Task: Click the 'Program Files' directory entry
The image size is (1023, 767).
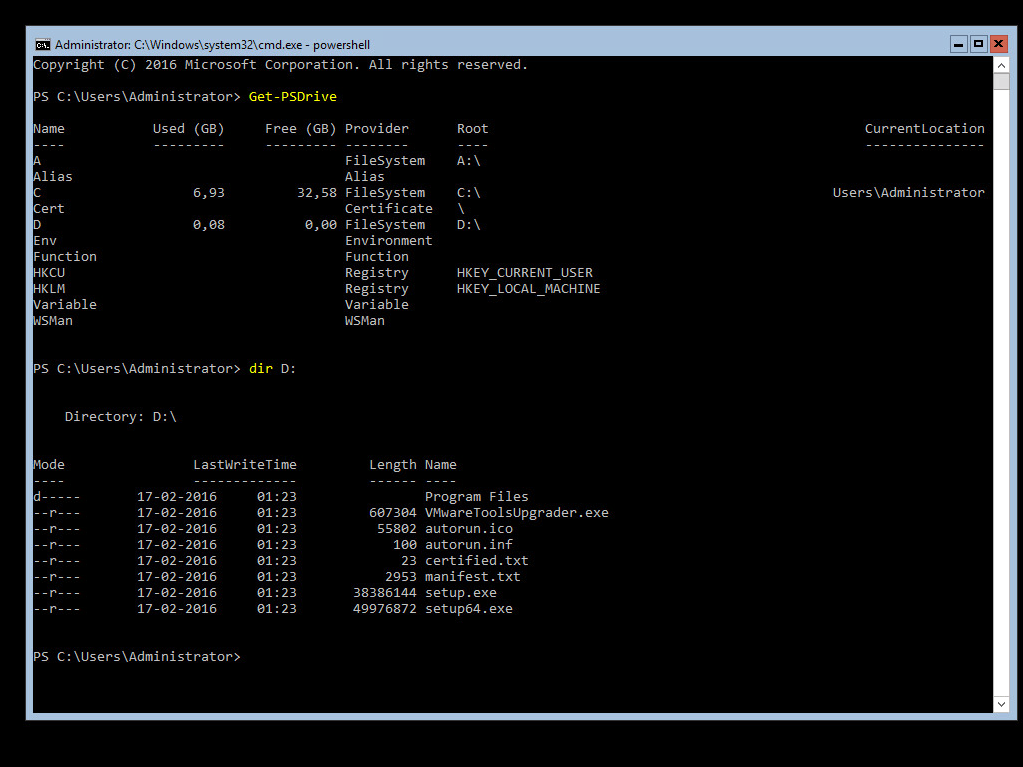Action: tap(476, 496)
